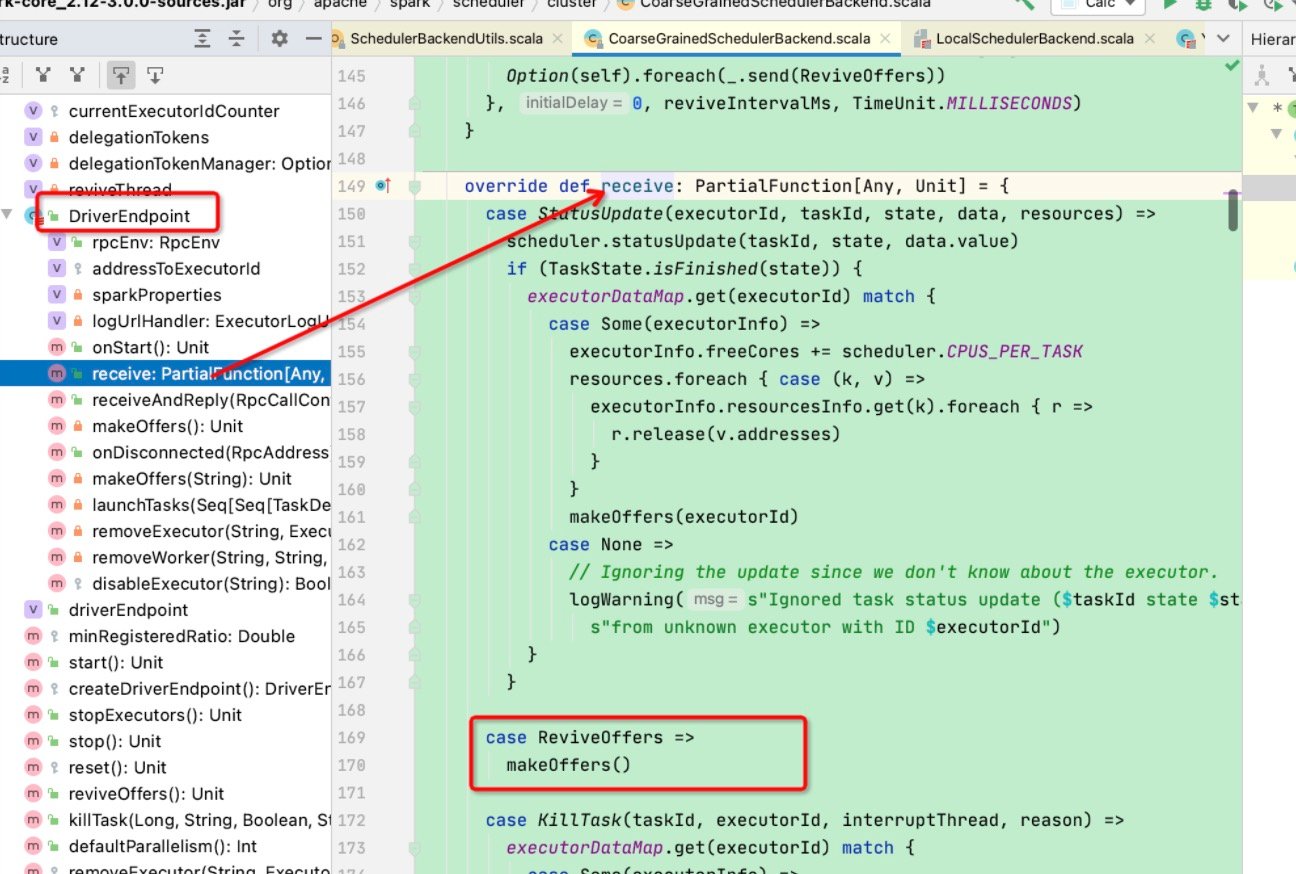Click the overriding method gutter icon at line 149
Image resolution: width=1296 pixels, height=874 pixels.
pyautogui.click(x=383, y=186)
